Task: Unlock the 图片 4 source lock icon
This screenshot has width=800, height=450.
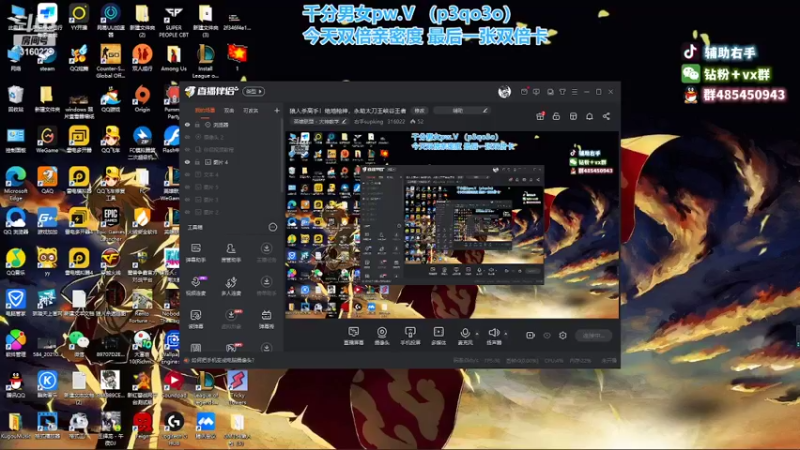Action: (197, 162)
